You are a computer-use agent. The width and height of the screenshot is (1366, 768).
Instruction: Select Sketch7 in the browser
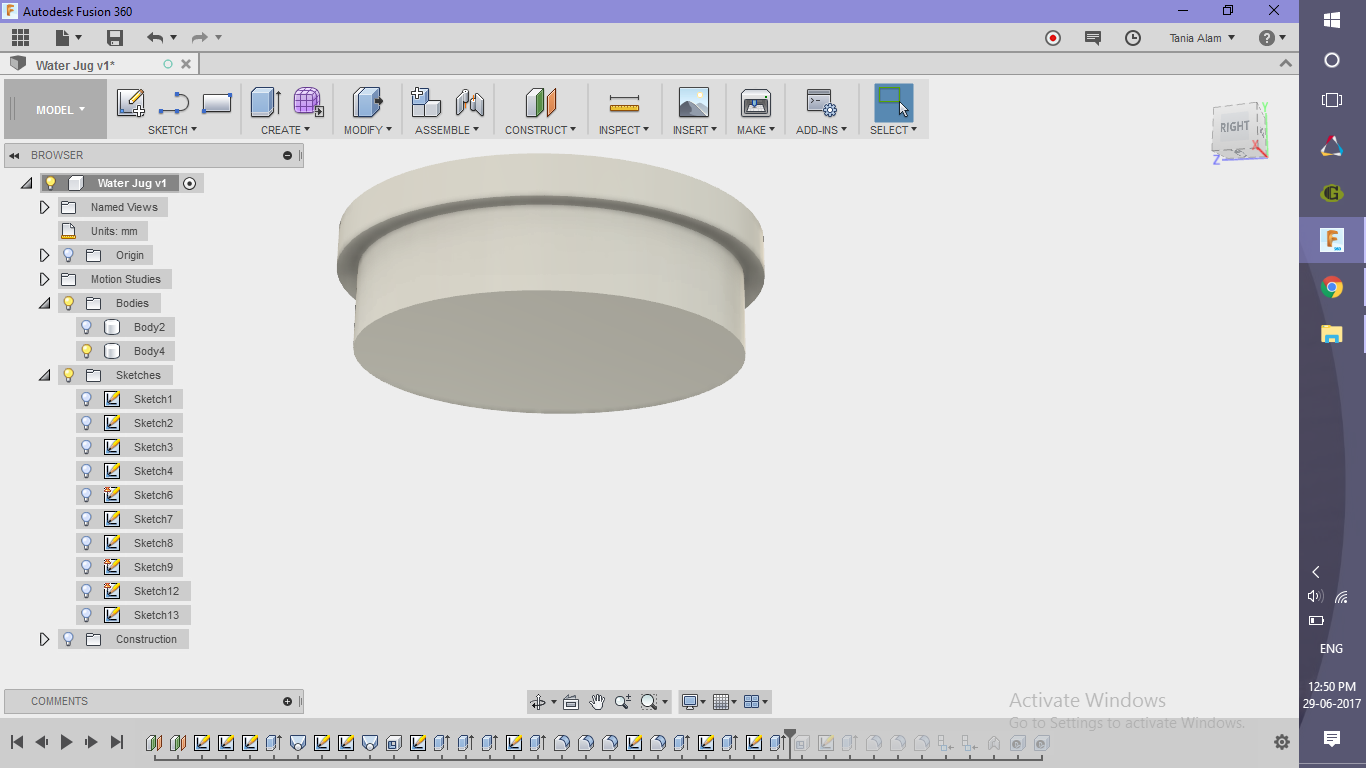[x=153, y=519]
